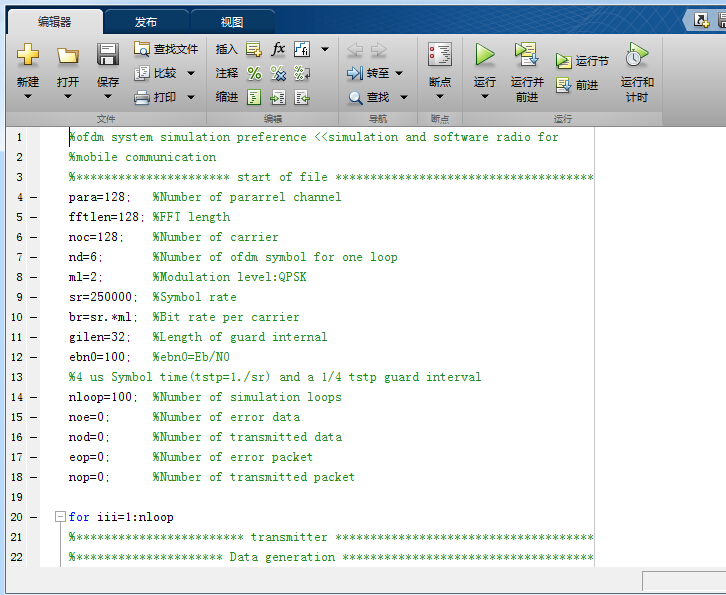Click the 运行节 run section button
Screen dimensions: 726x595
coord(582,61)
